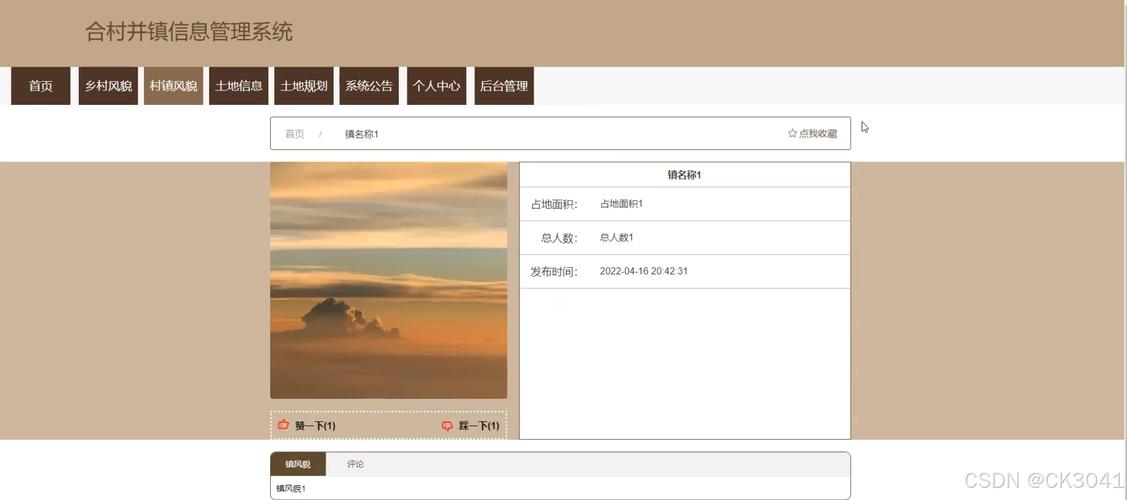Open the 土地信息 page
1127x500 pixels.
(x=238, y=86)
